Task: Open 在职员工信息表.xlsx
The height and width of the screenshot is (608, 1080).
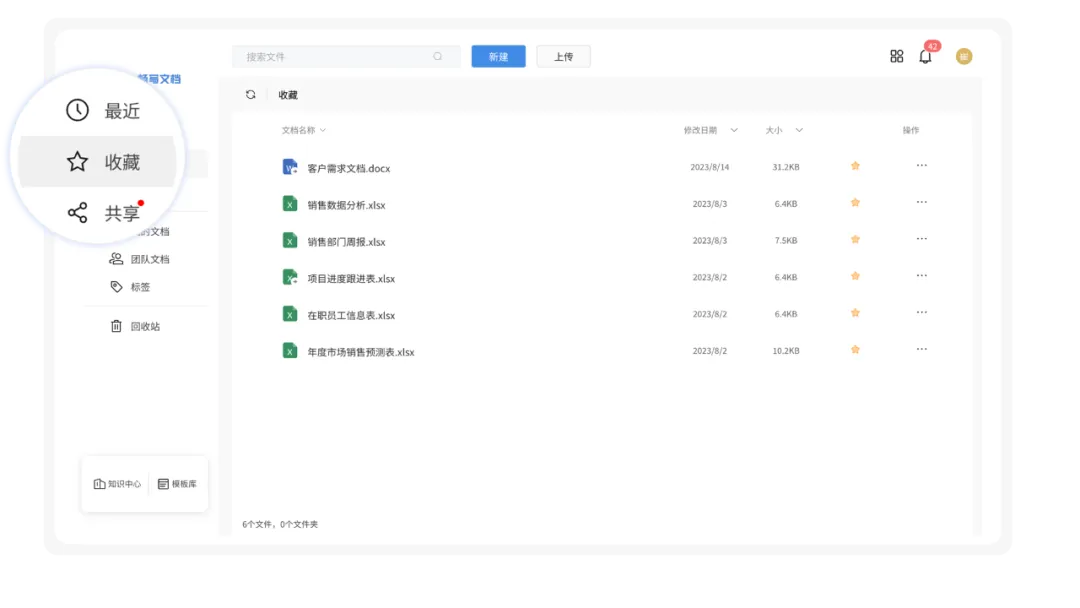Action: pos(351,315)
